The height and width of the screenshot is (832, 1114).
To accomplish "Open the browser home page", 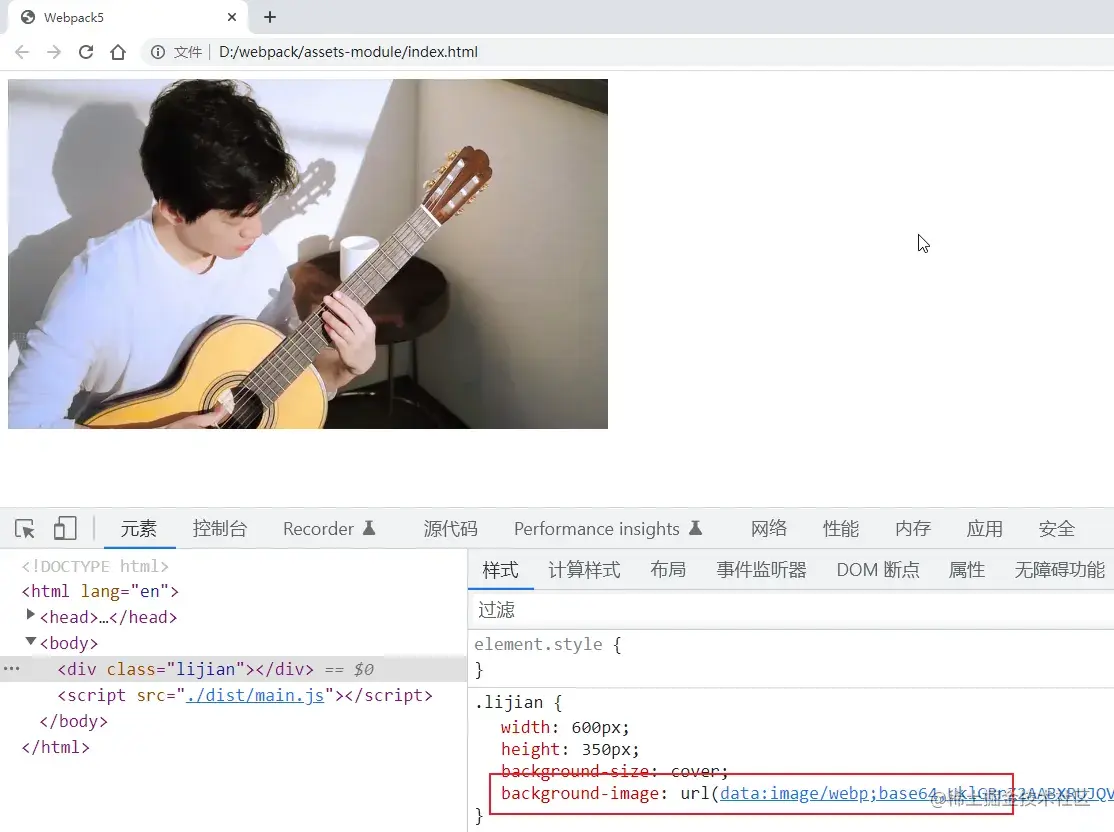I will 118,51.
